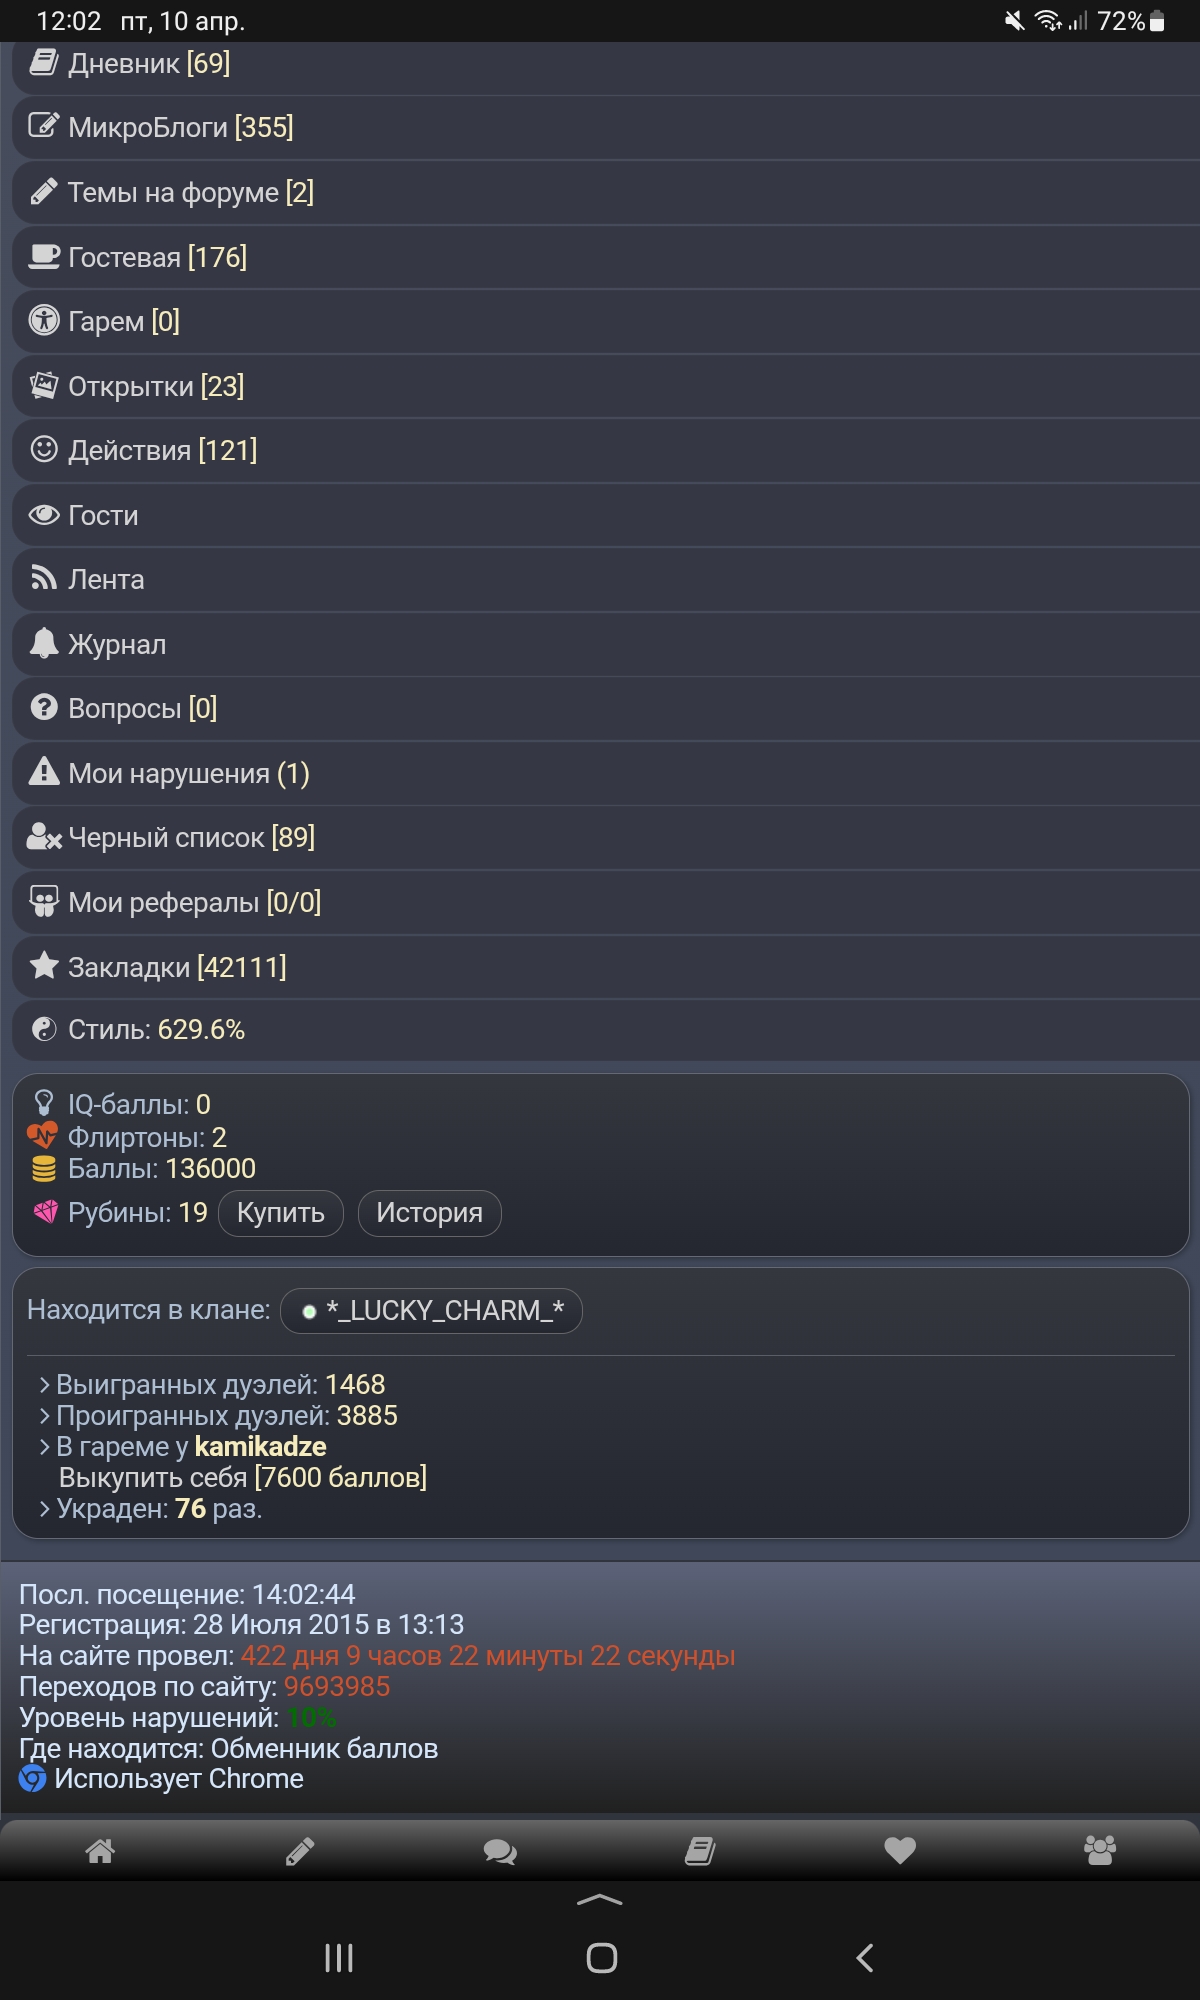
Task: Click the Купить button for rubies
Action: point(281,1213)
